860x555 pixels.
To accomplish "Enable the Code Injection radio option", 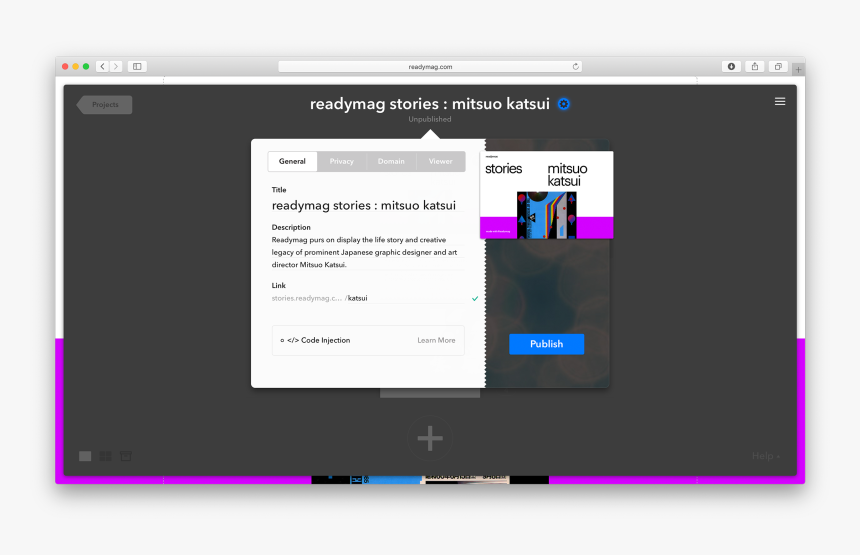I will coord(282,340).
